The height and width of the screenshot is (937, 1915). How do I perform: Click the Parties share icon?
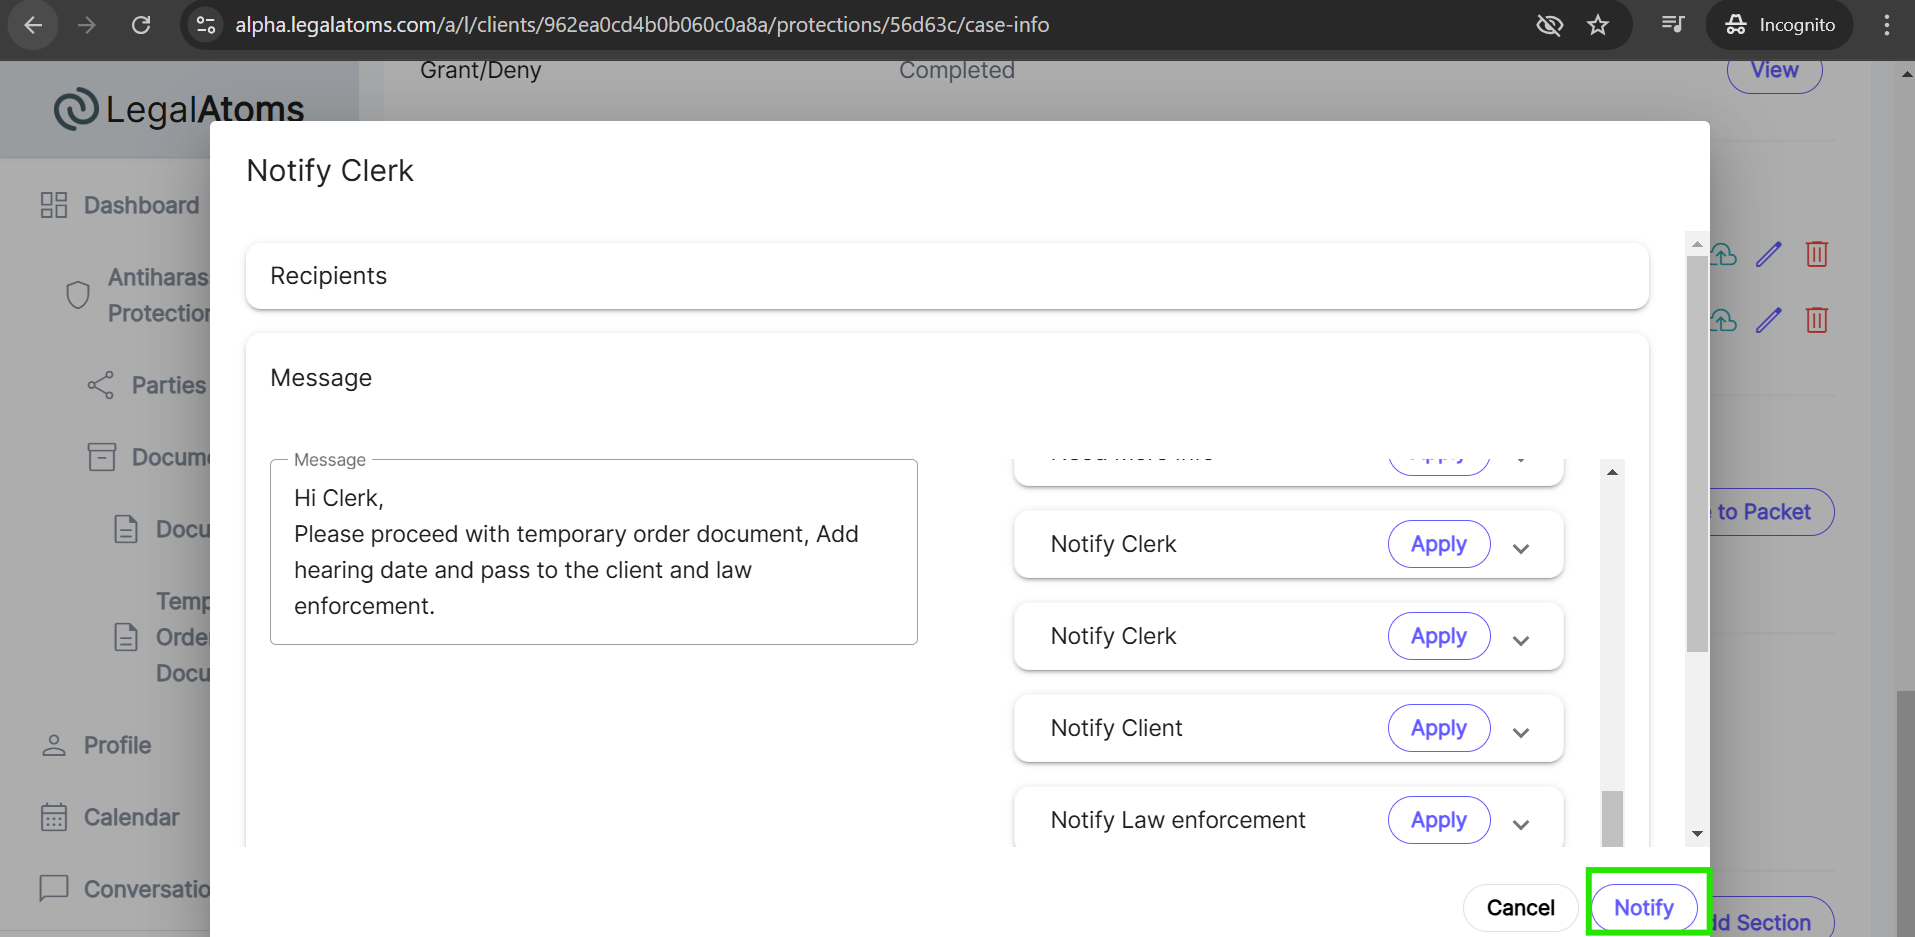(x=100, y=385)
